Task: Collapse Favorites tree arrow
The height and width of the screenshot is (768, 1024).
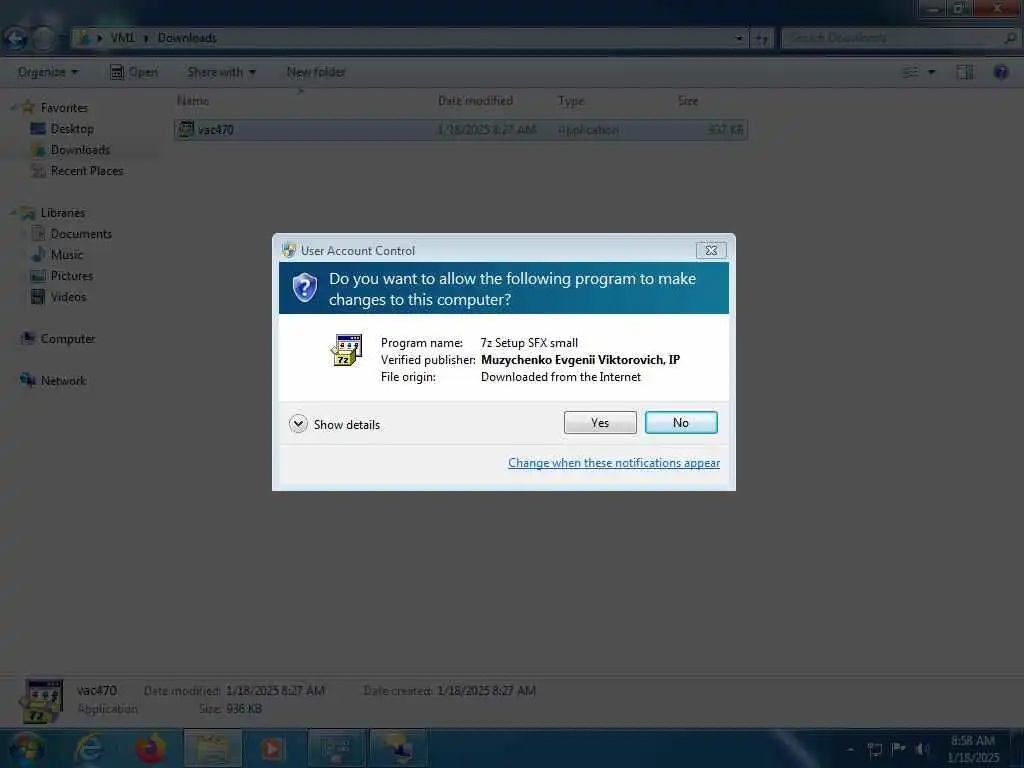Action: pyautogui.click(x=12, y=108)
